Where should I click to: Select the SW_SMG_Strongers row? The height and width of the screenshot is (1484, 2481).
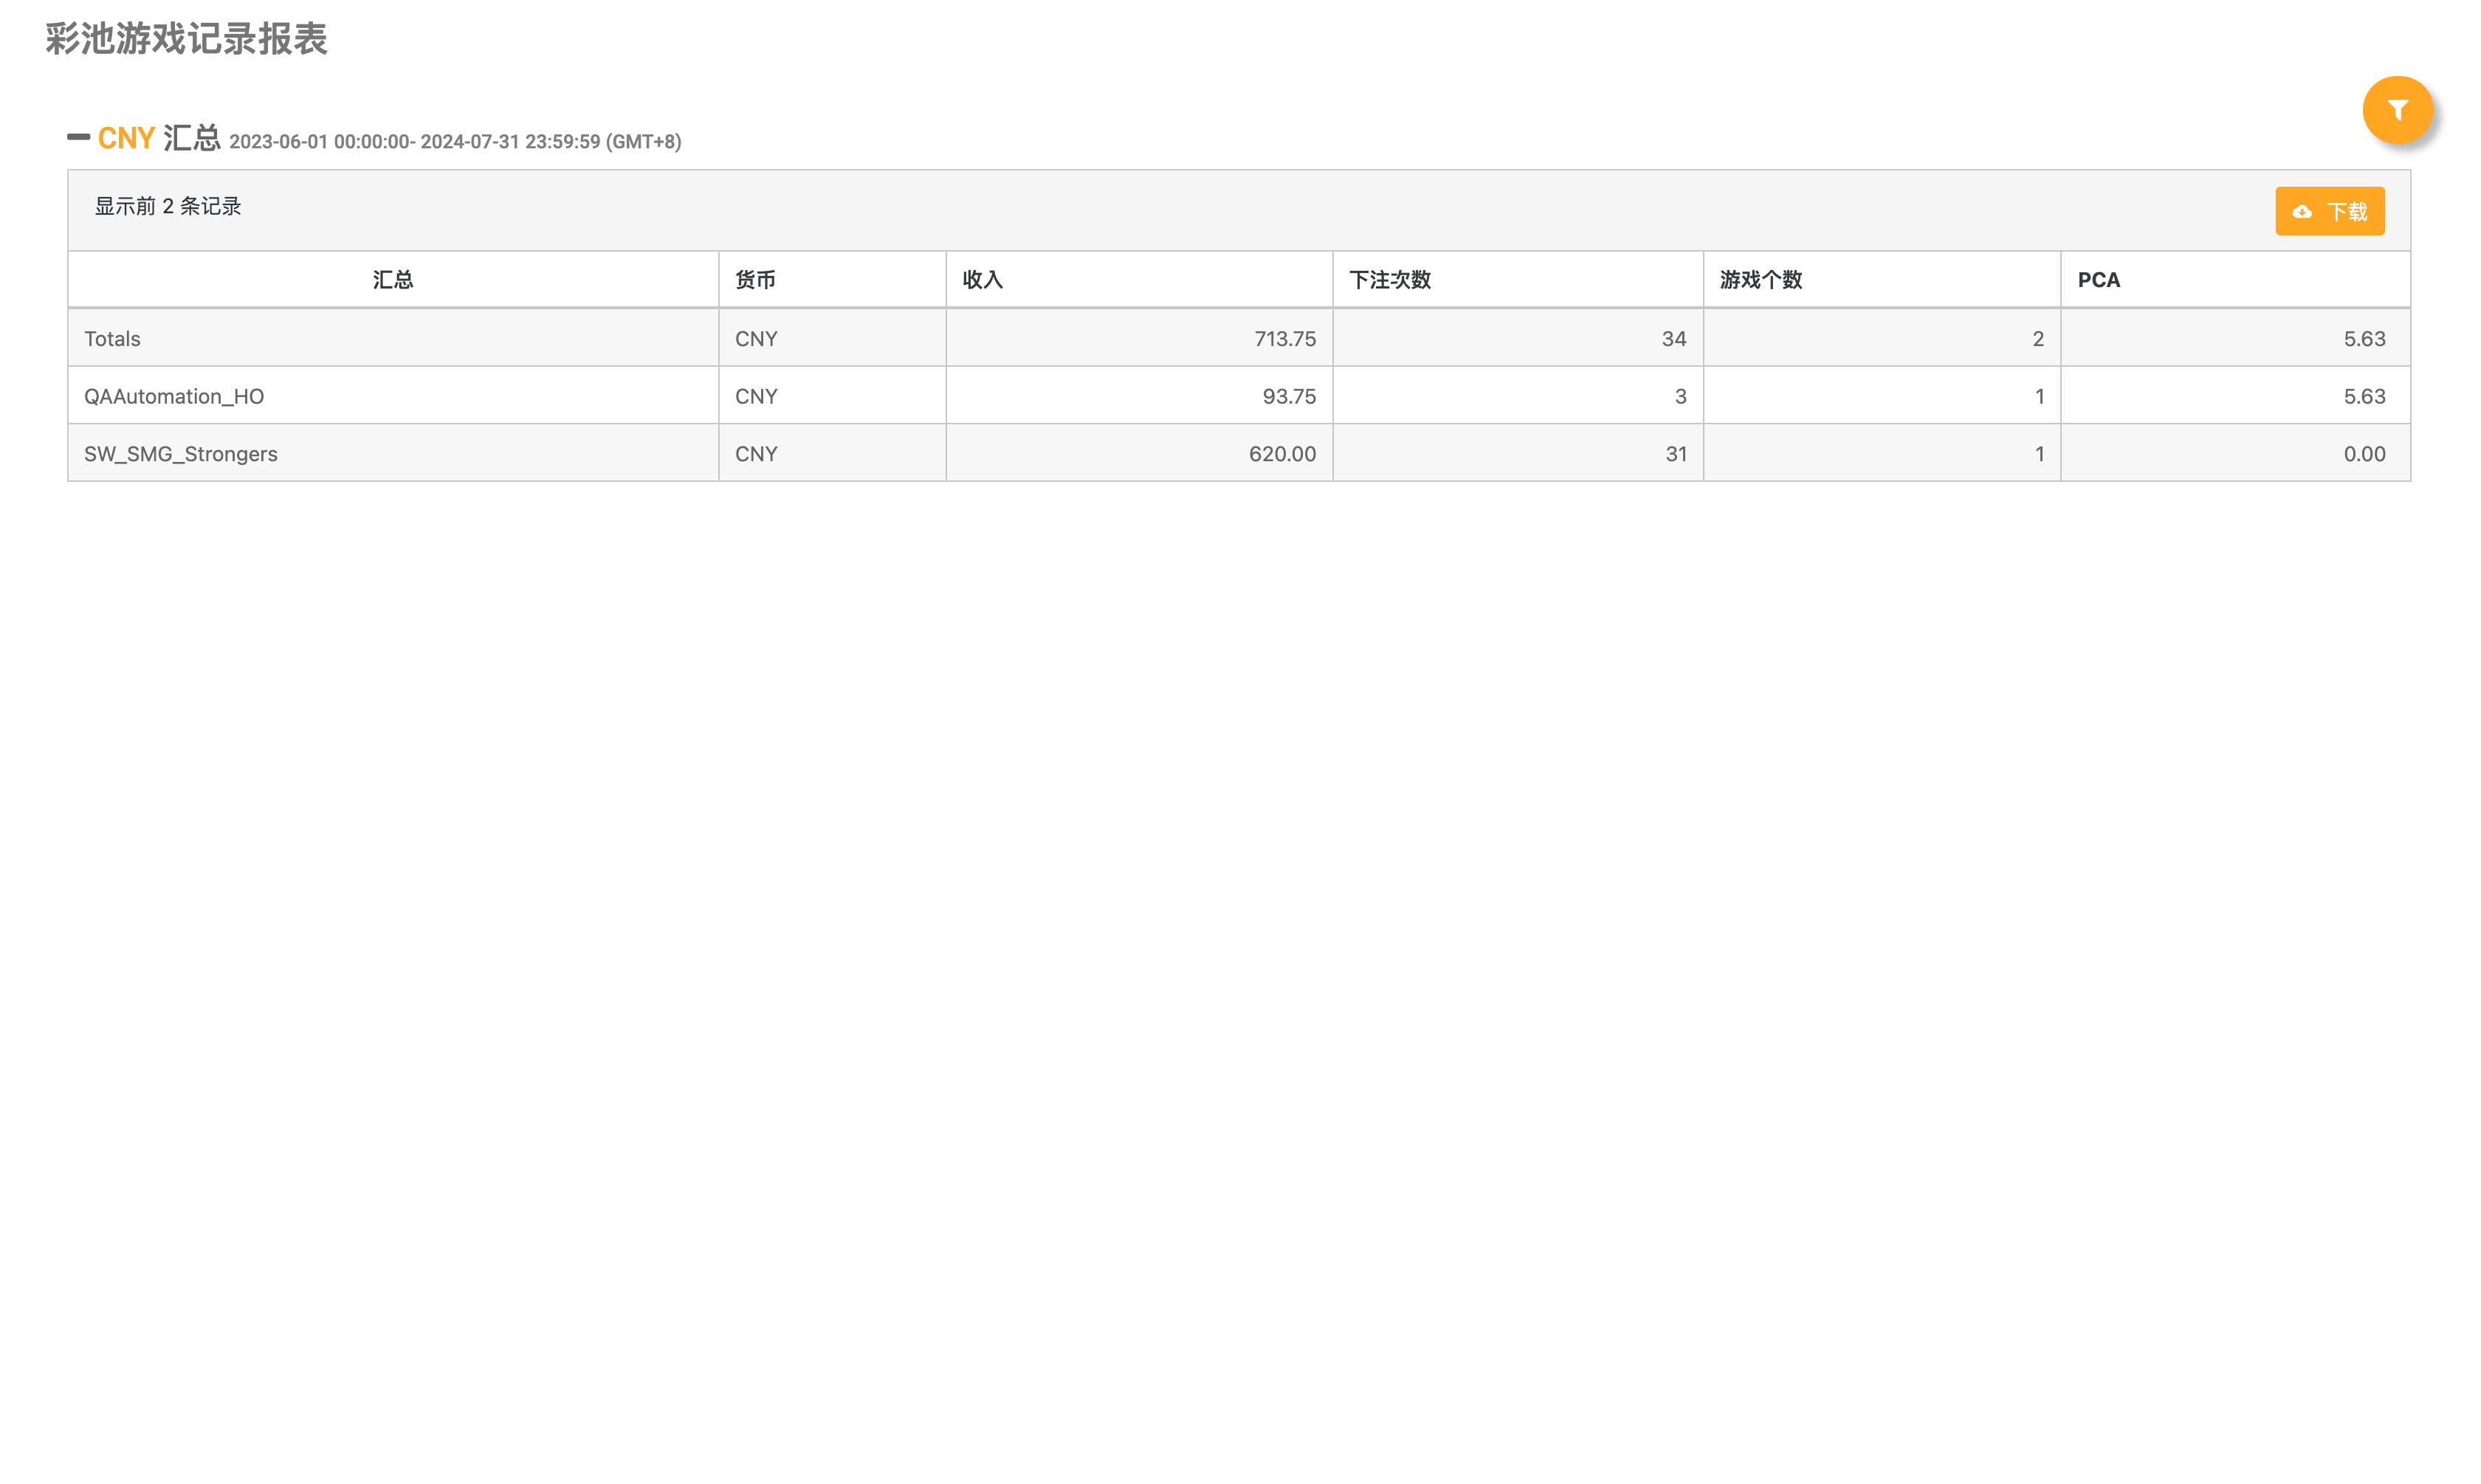click(181, 454)
